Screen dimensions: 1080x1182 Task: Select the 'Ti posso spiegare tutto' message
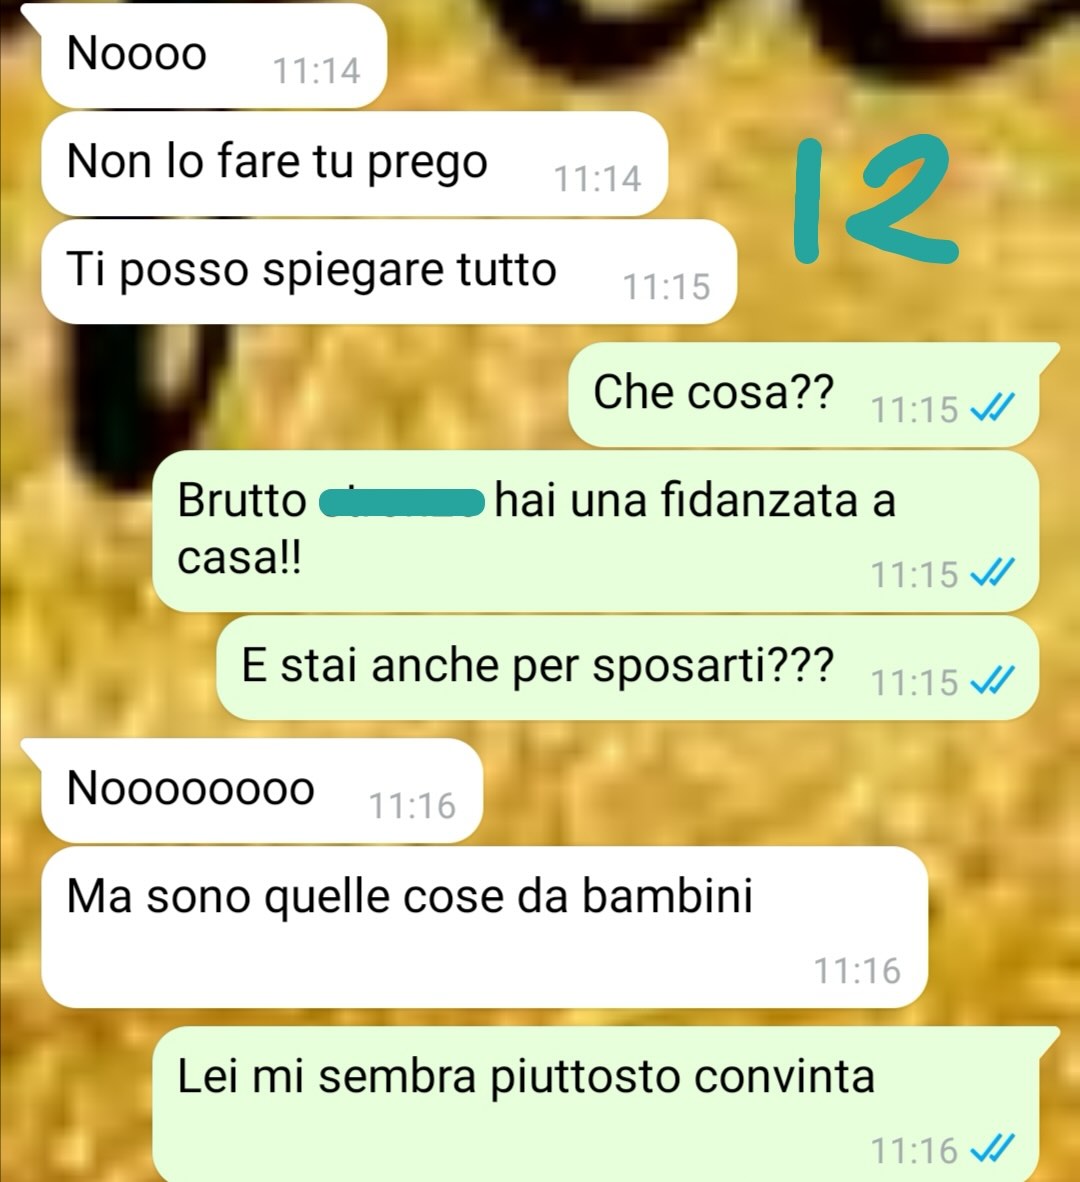pos(389,271)
